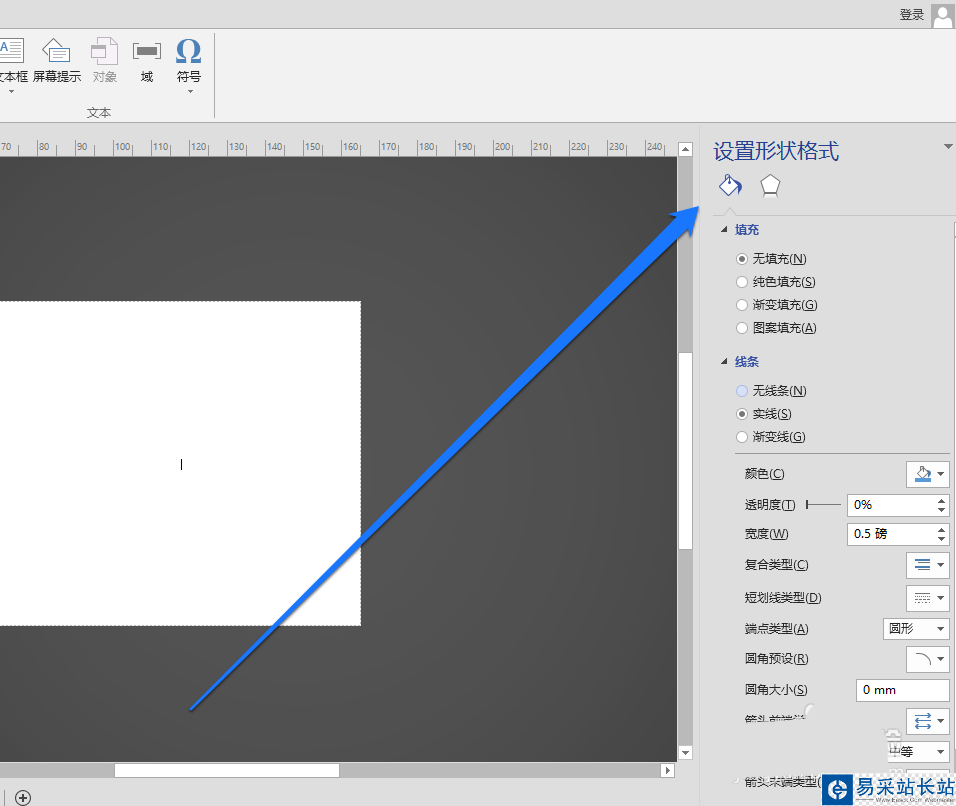The width and height of the screenshot is (956, 806).
Task: Click the 登录 sign-in link
Action: [x=911, y=15]
